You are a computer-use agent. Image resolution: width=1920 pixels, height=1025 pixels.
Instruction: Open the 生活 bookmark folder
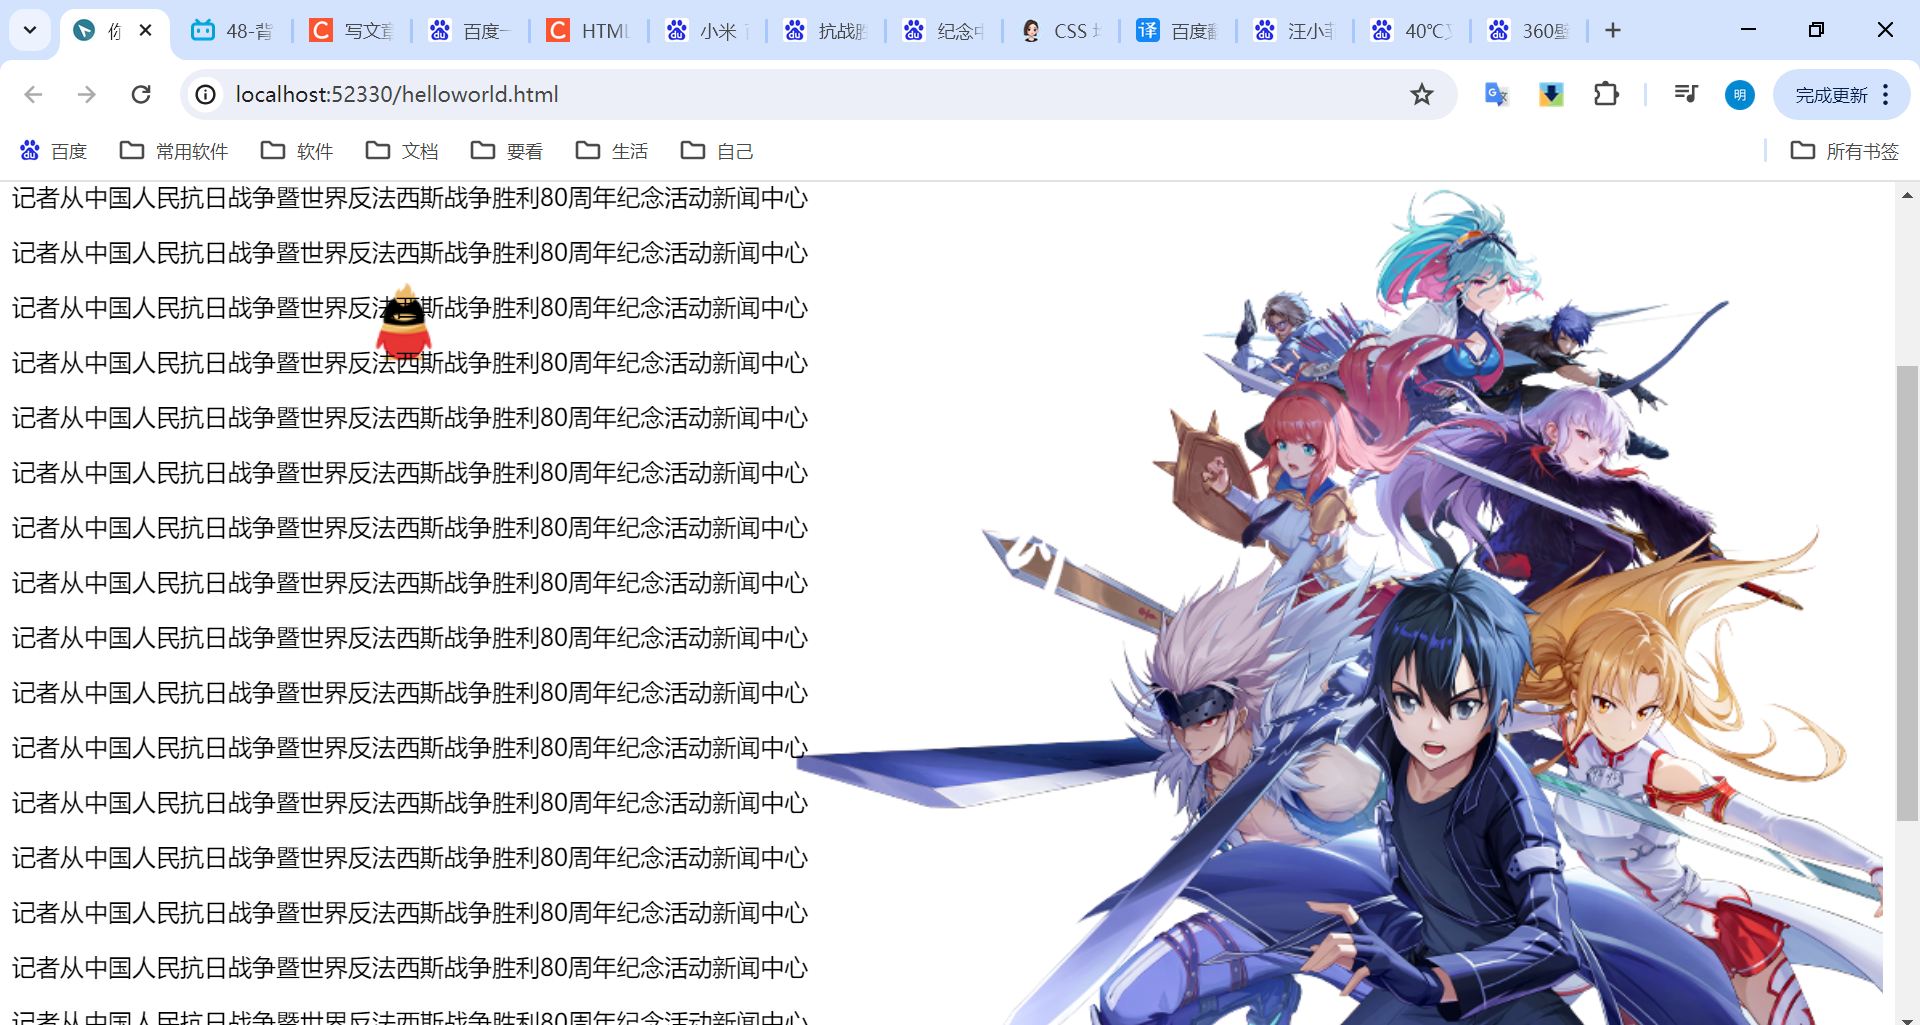point(612,151)
